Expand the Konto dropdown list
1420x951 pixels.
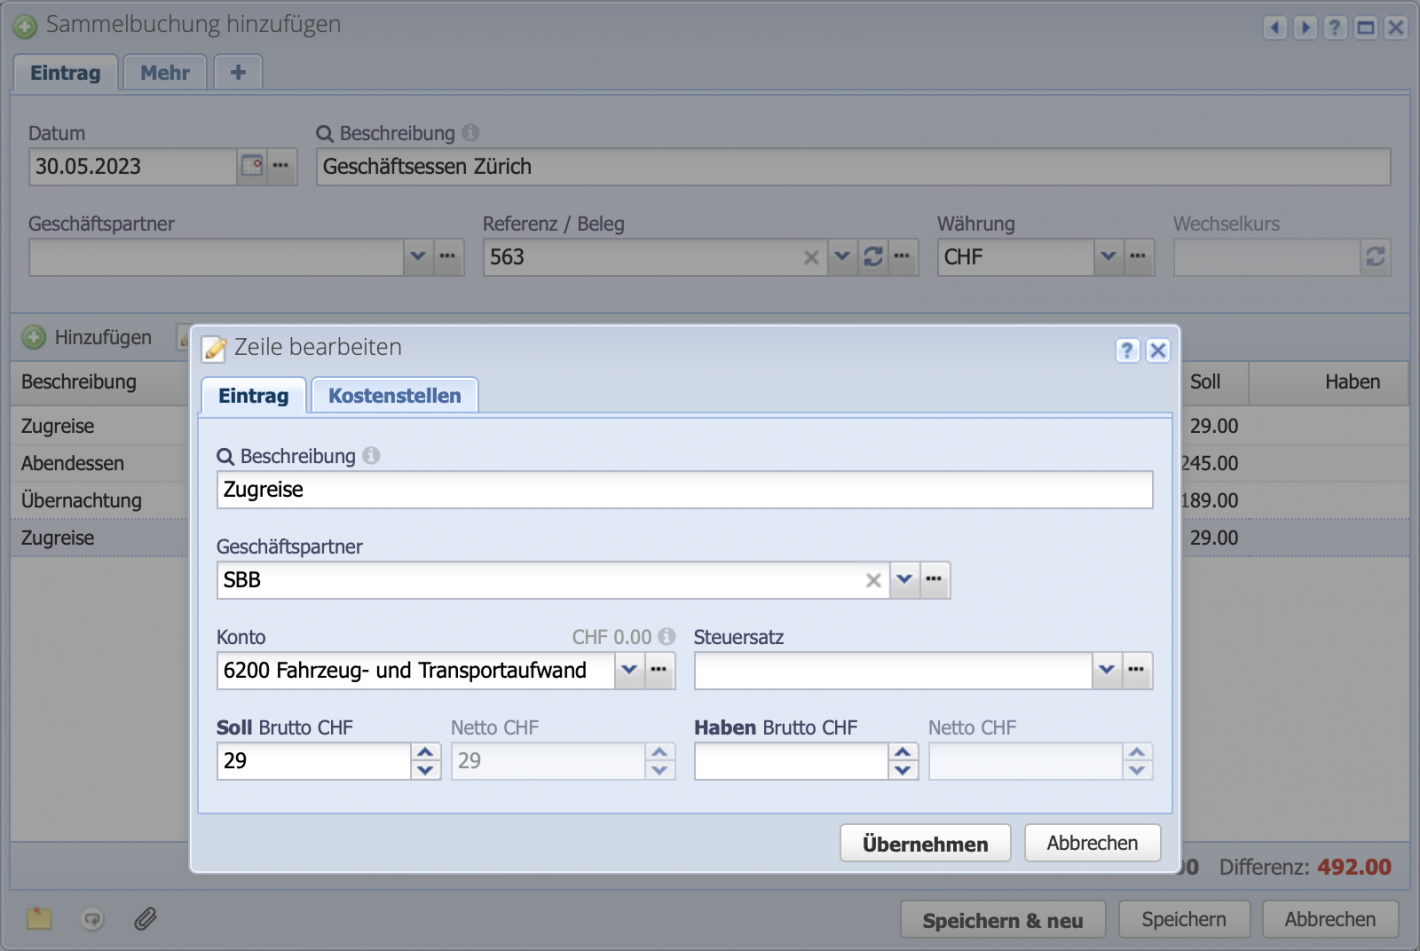coord(629,670)
